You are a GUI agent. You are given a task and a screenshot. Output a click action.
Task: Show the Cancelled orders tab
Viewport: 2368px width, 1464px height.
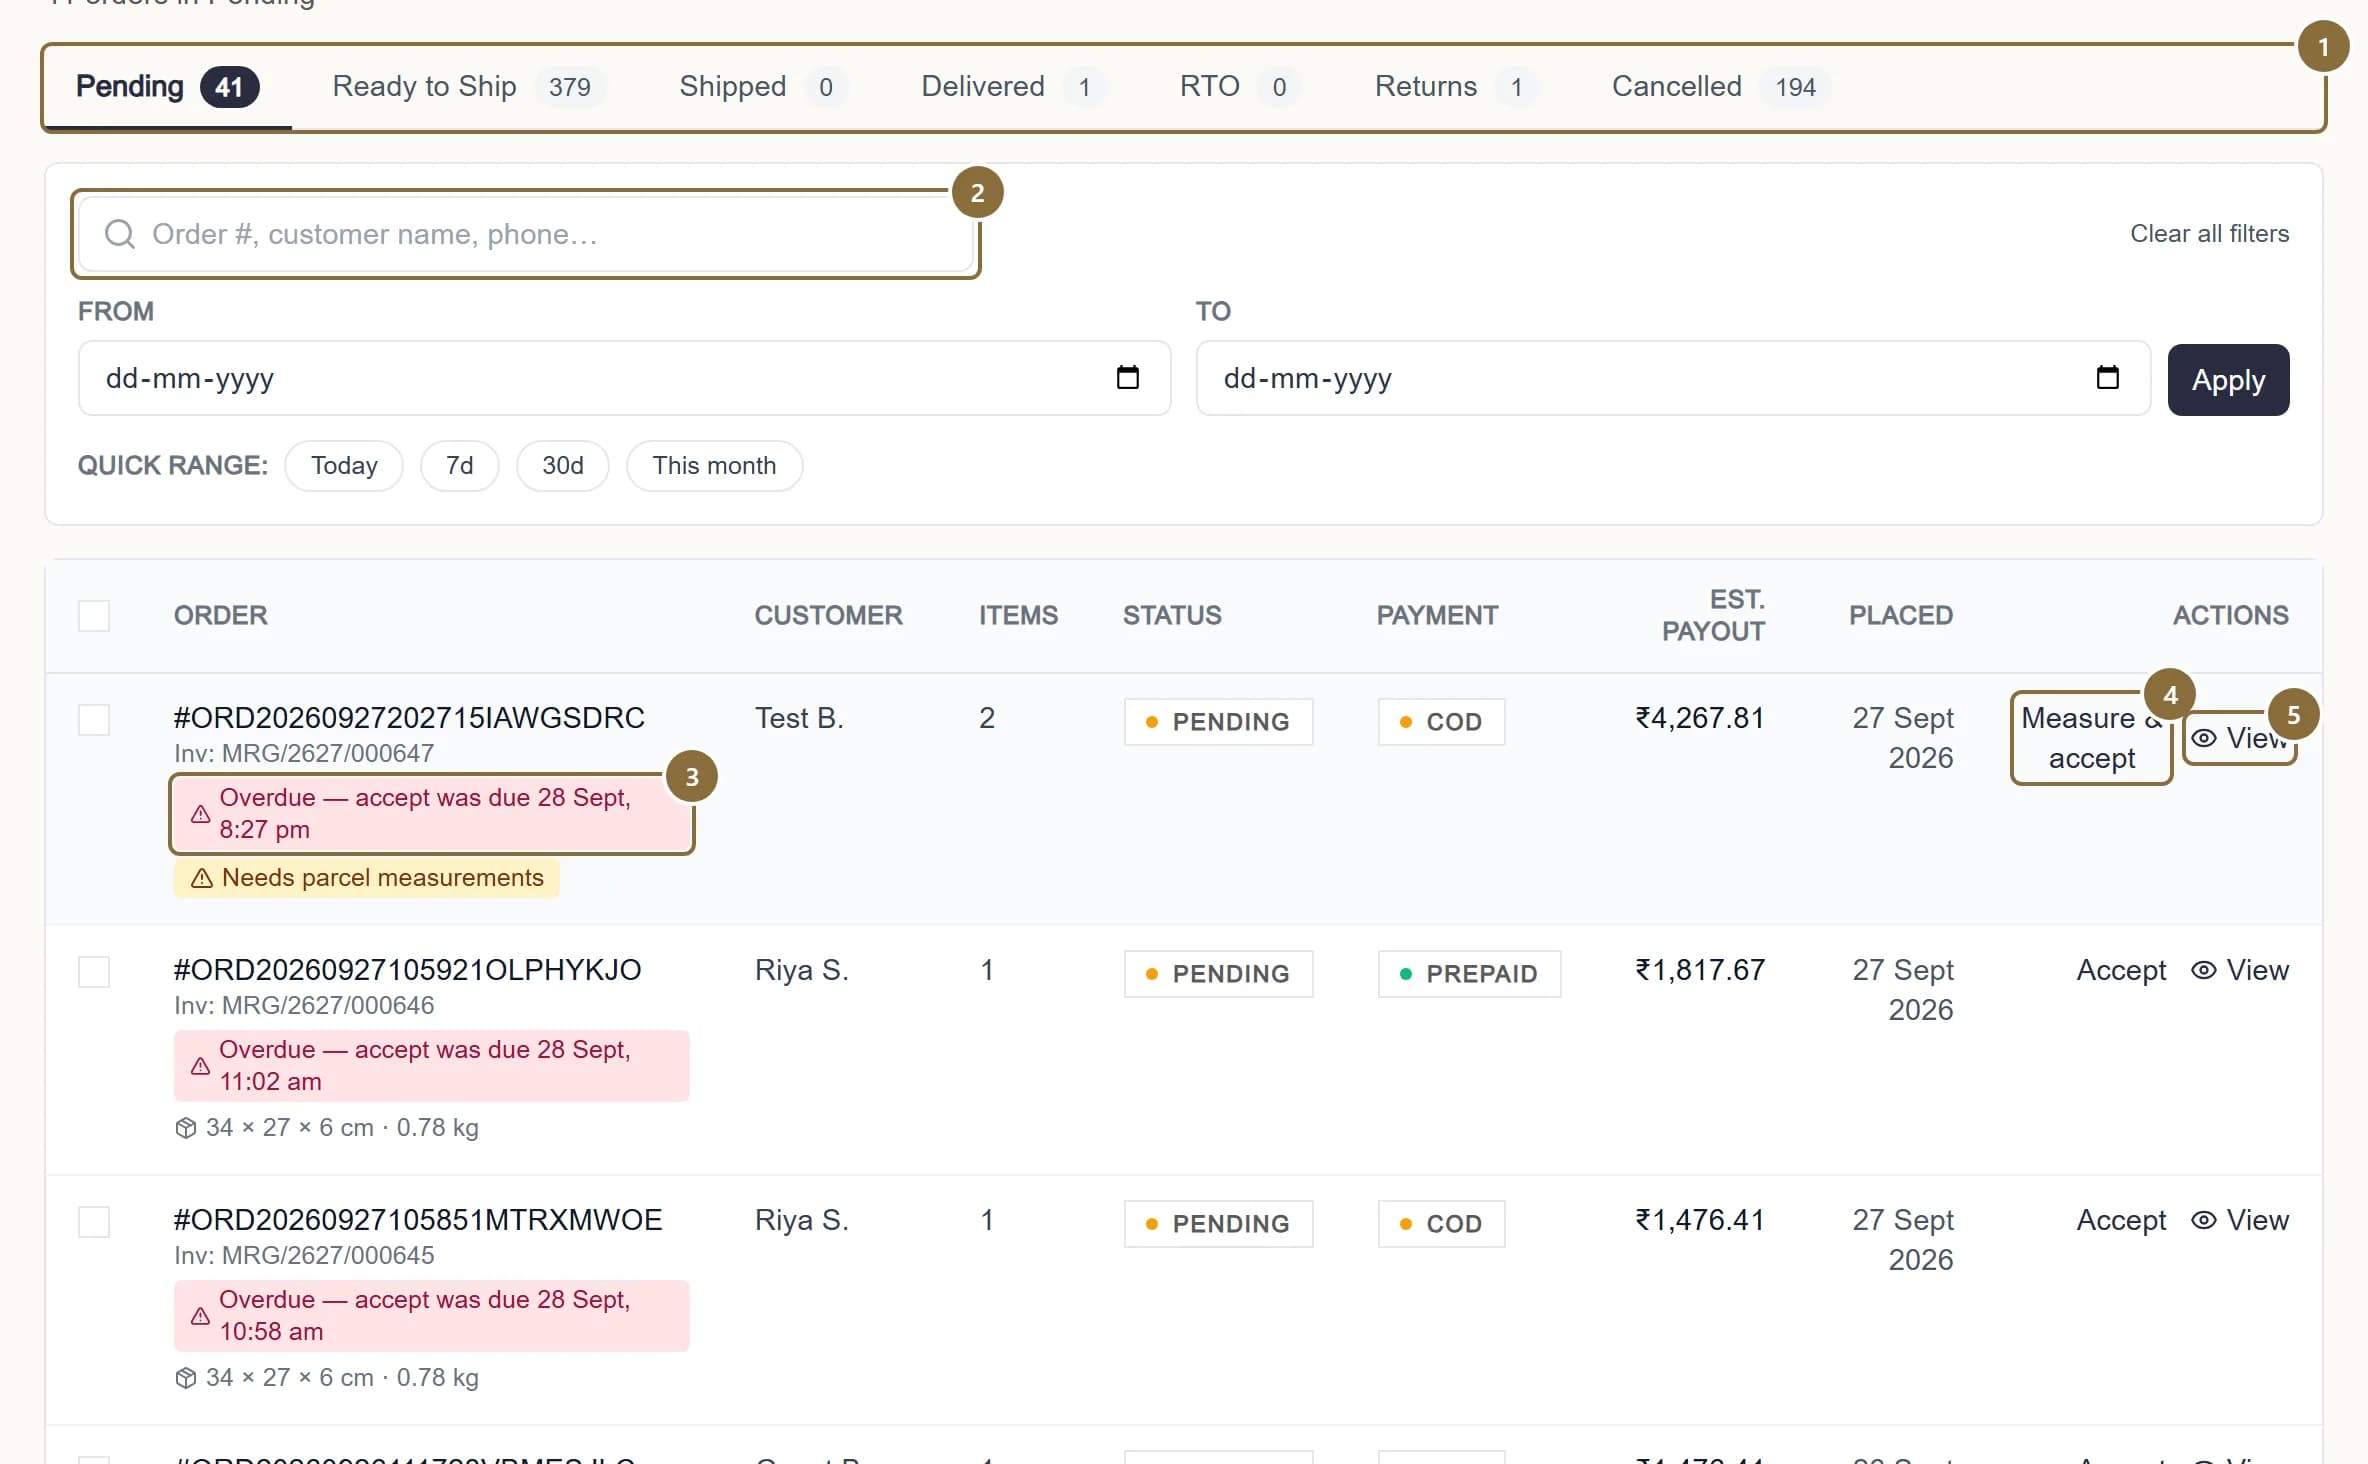tap(1720, 87)
